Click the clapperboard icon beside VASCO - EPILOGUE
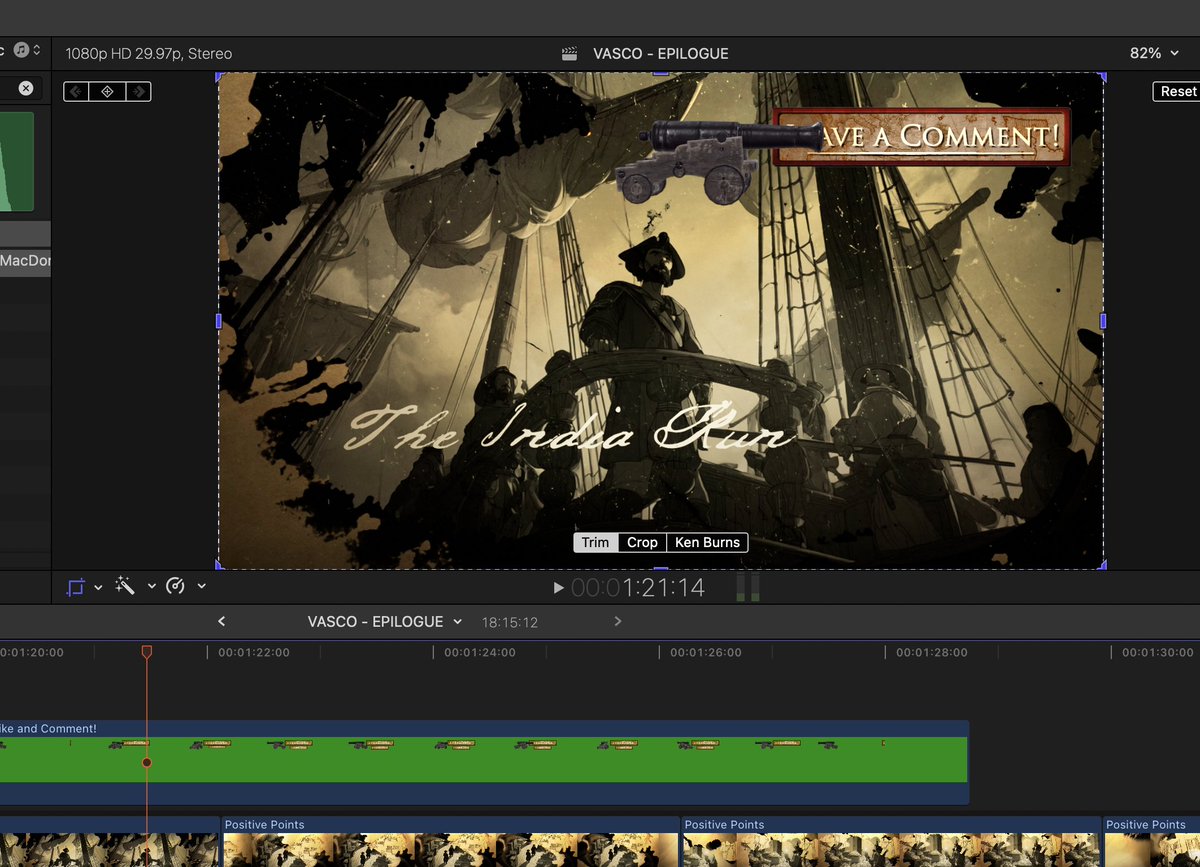Image resolution: width=1200 pixels, height=867 pixels. [x=569, y=53]
